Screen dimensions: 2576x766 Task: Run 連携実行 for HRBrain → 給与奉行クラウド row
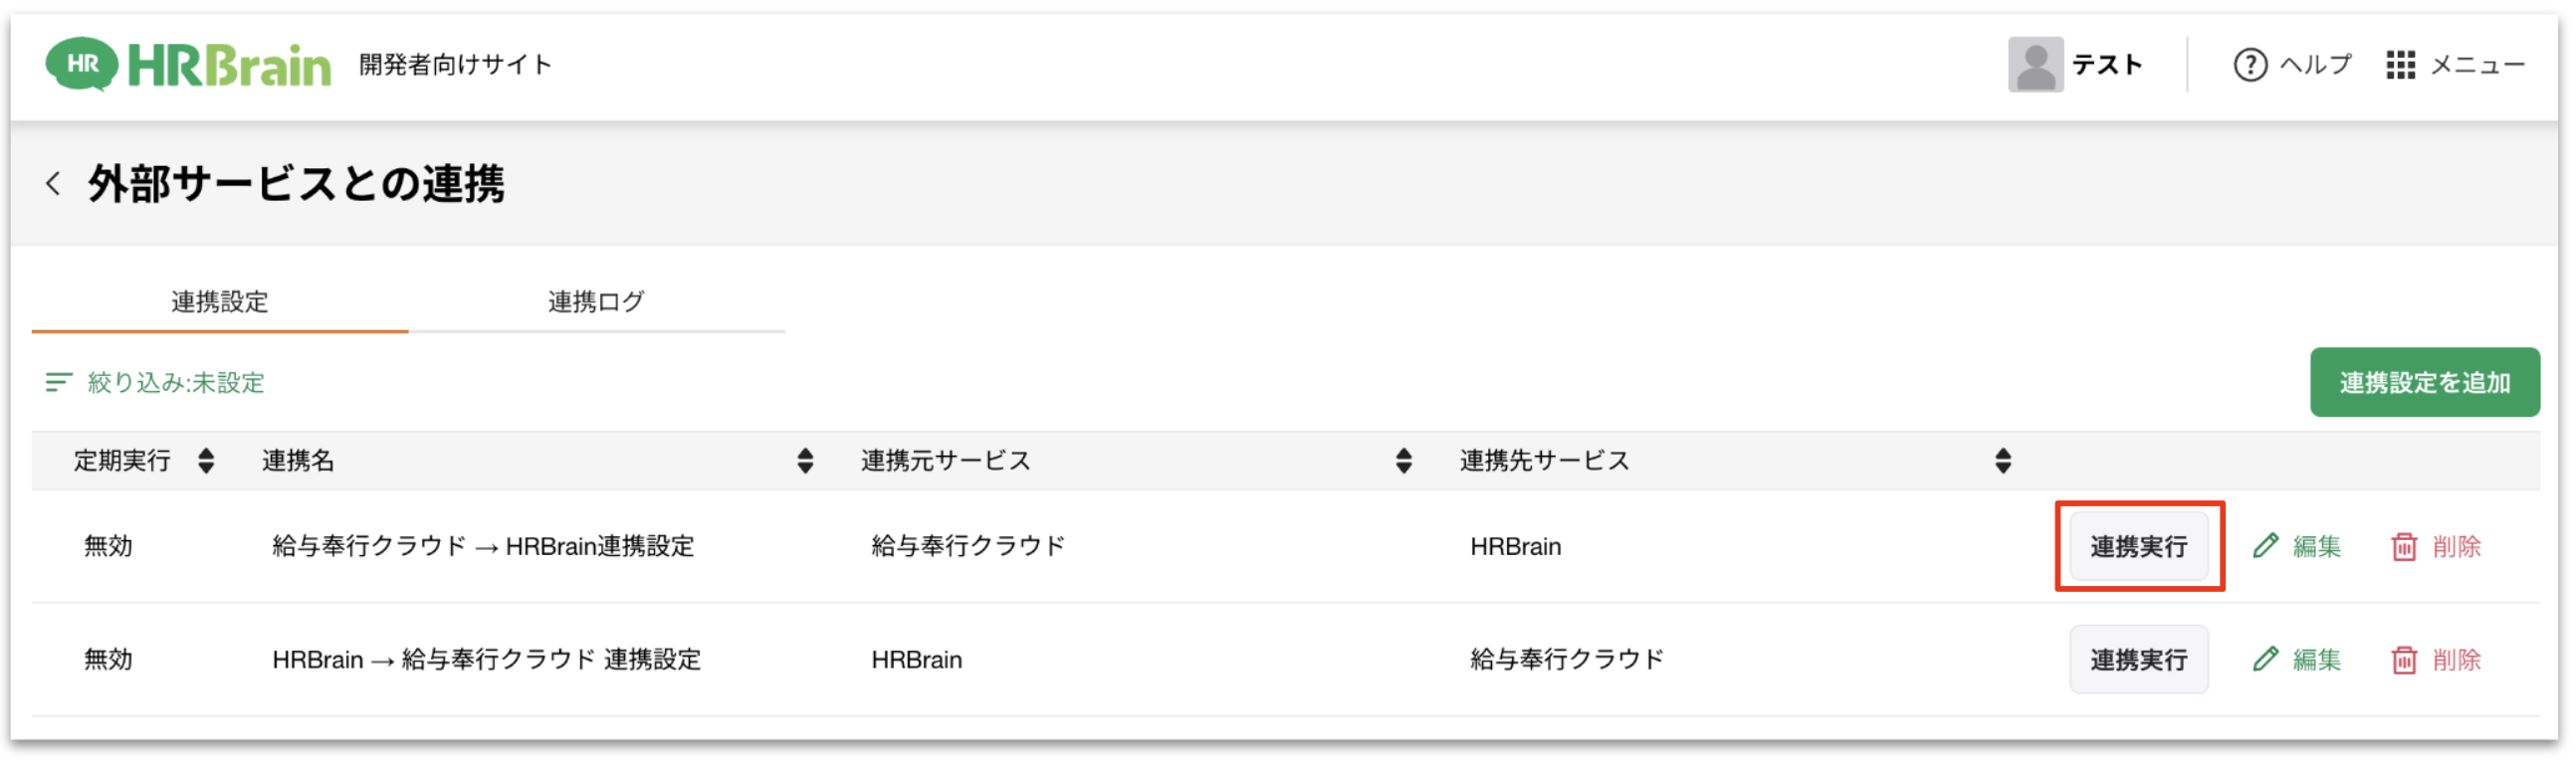(x=2138, y=660)
